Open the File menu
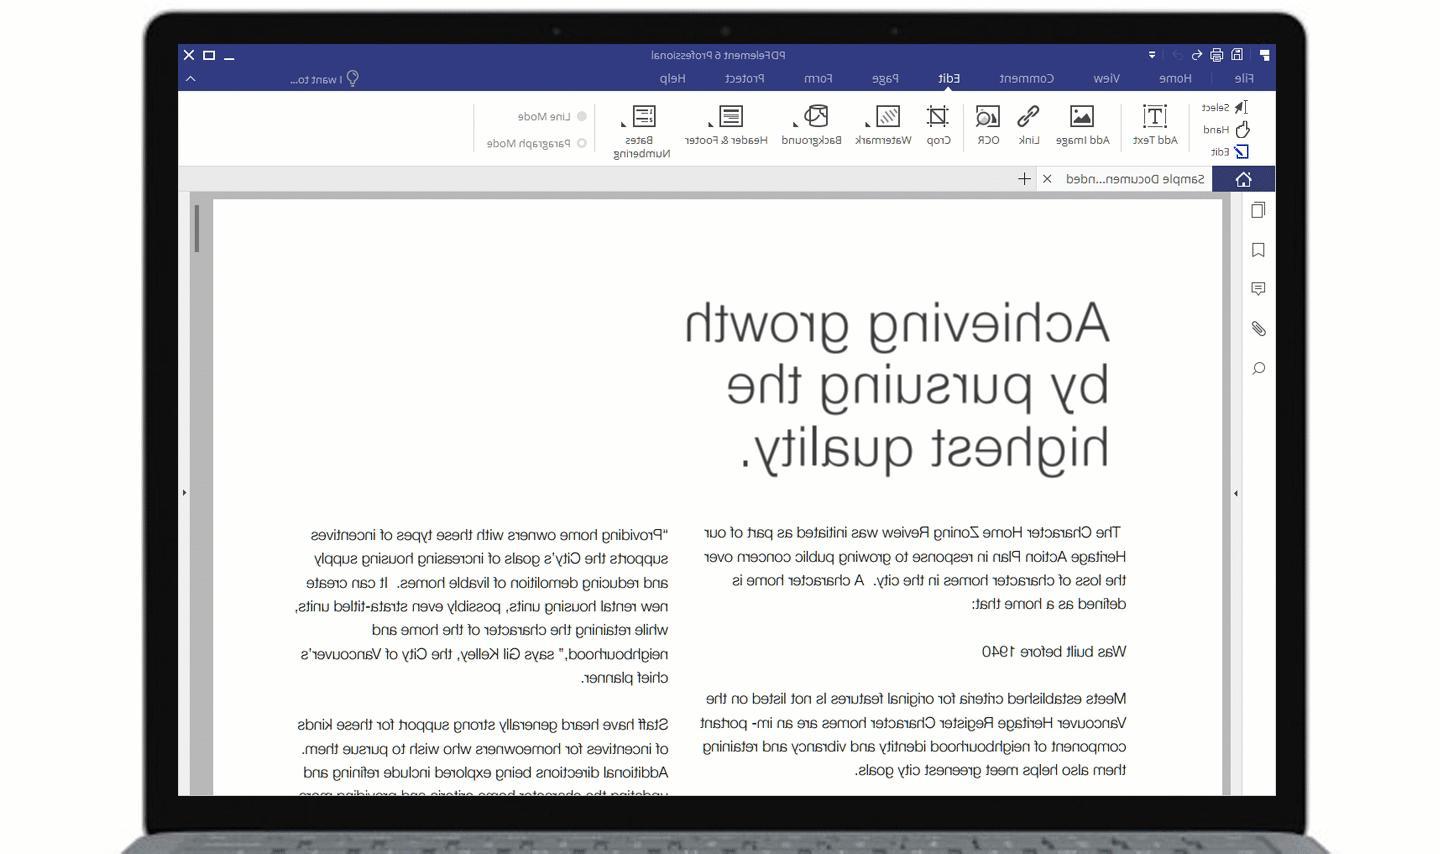The height and width of the screenshot is (854, 1440). [1244, 78]
